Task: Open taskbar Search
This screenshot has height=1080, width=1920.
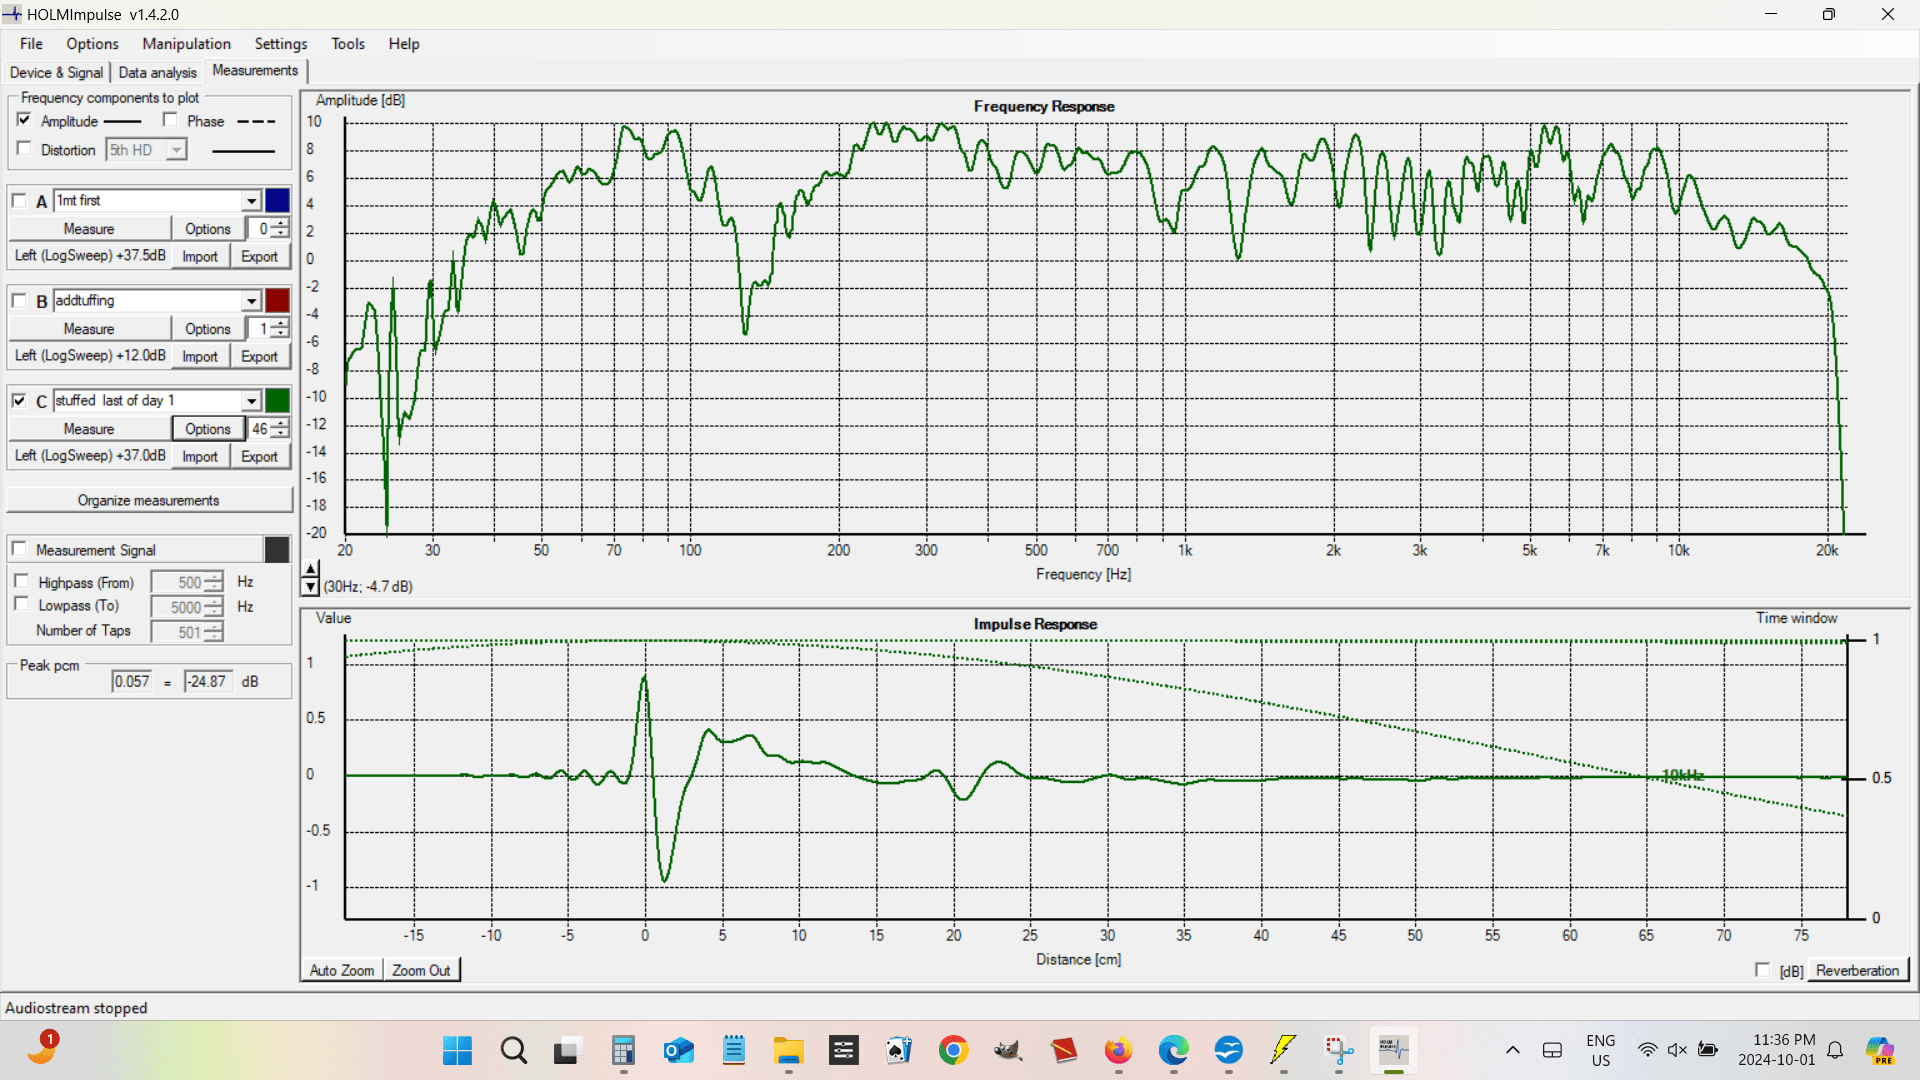Action: coord(513,1050)
